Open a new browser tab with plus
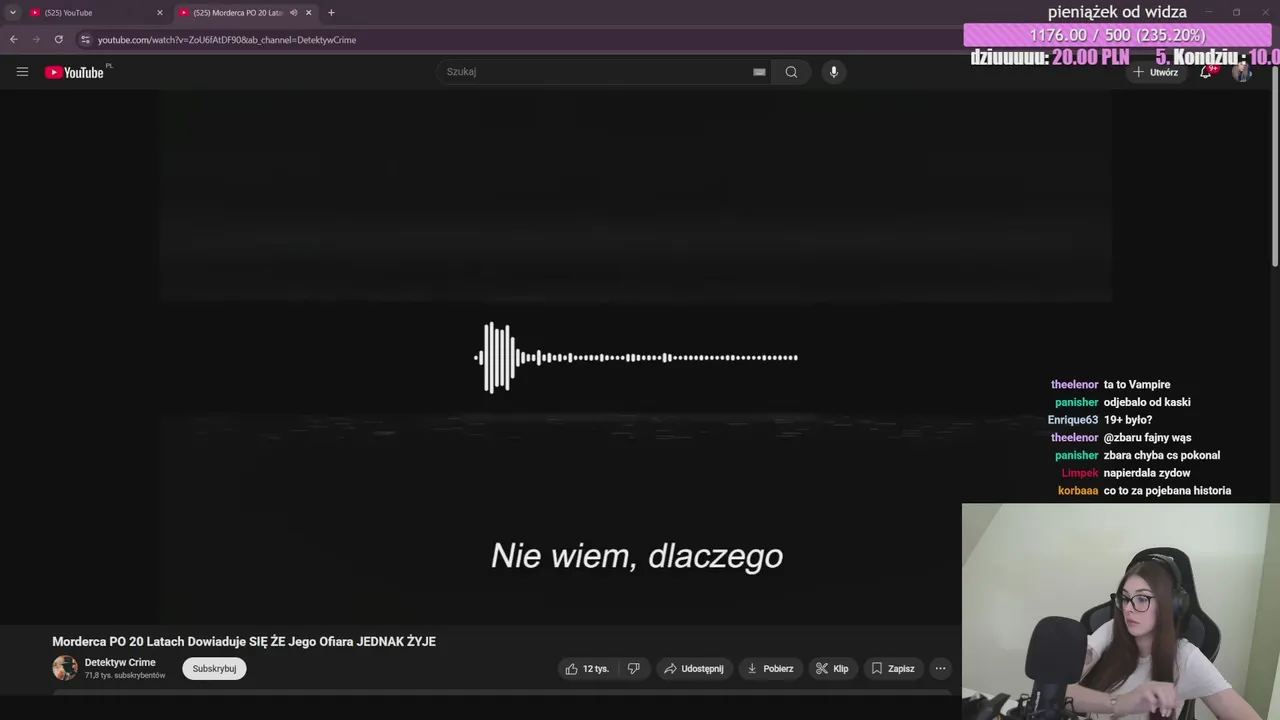Viewport: 1280px width, 720px height. (331, 13)
